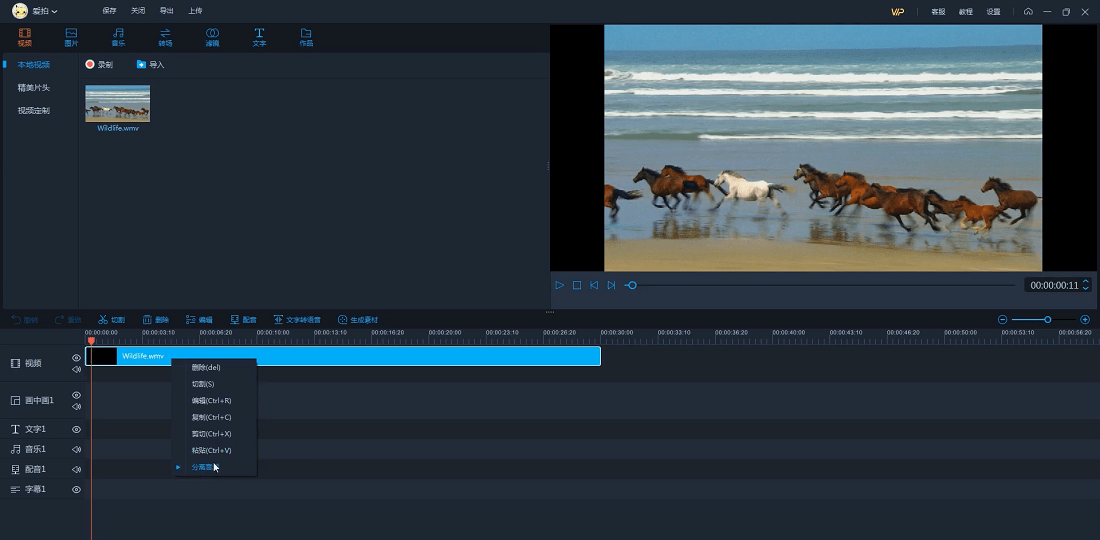Open the 文字 (Text) tab
Screen dimensions: 1100x540
pos(259,37)
